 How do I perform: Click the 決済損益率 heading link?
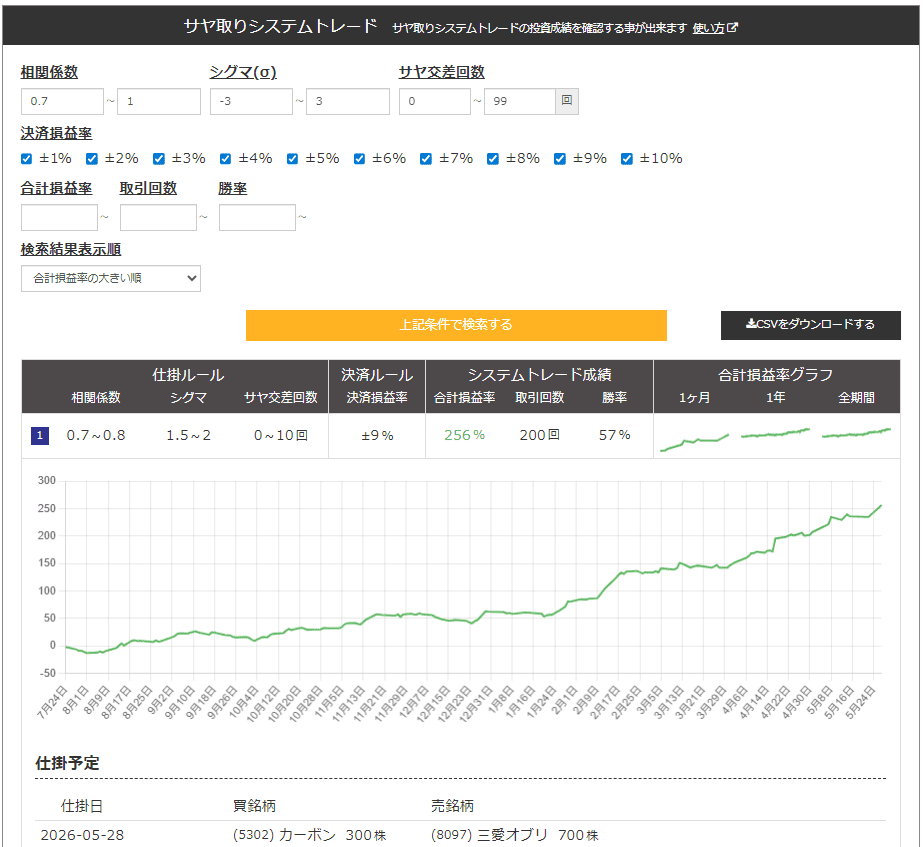coord(57,134)
